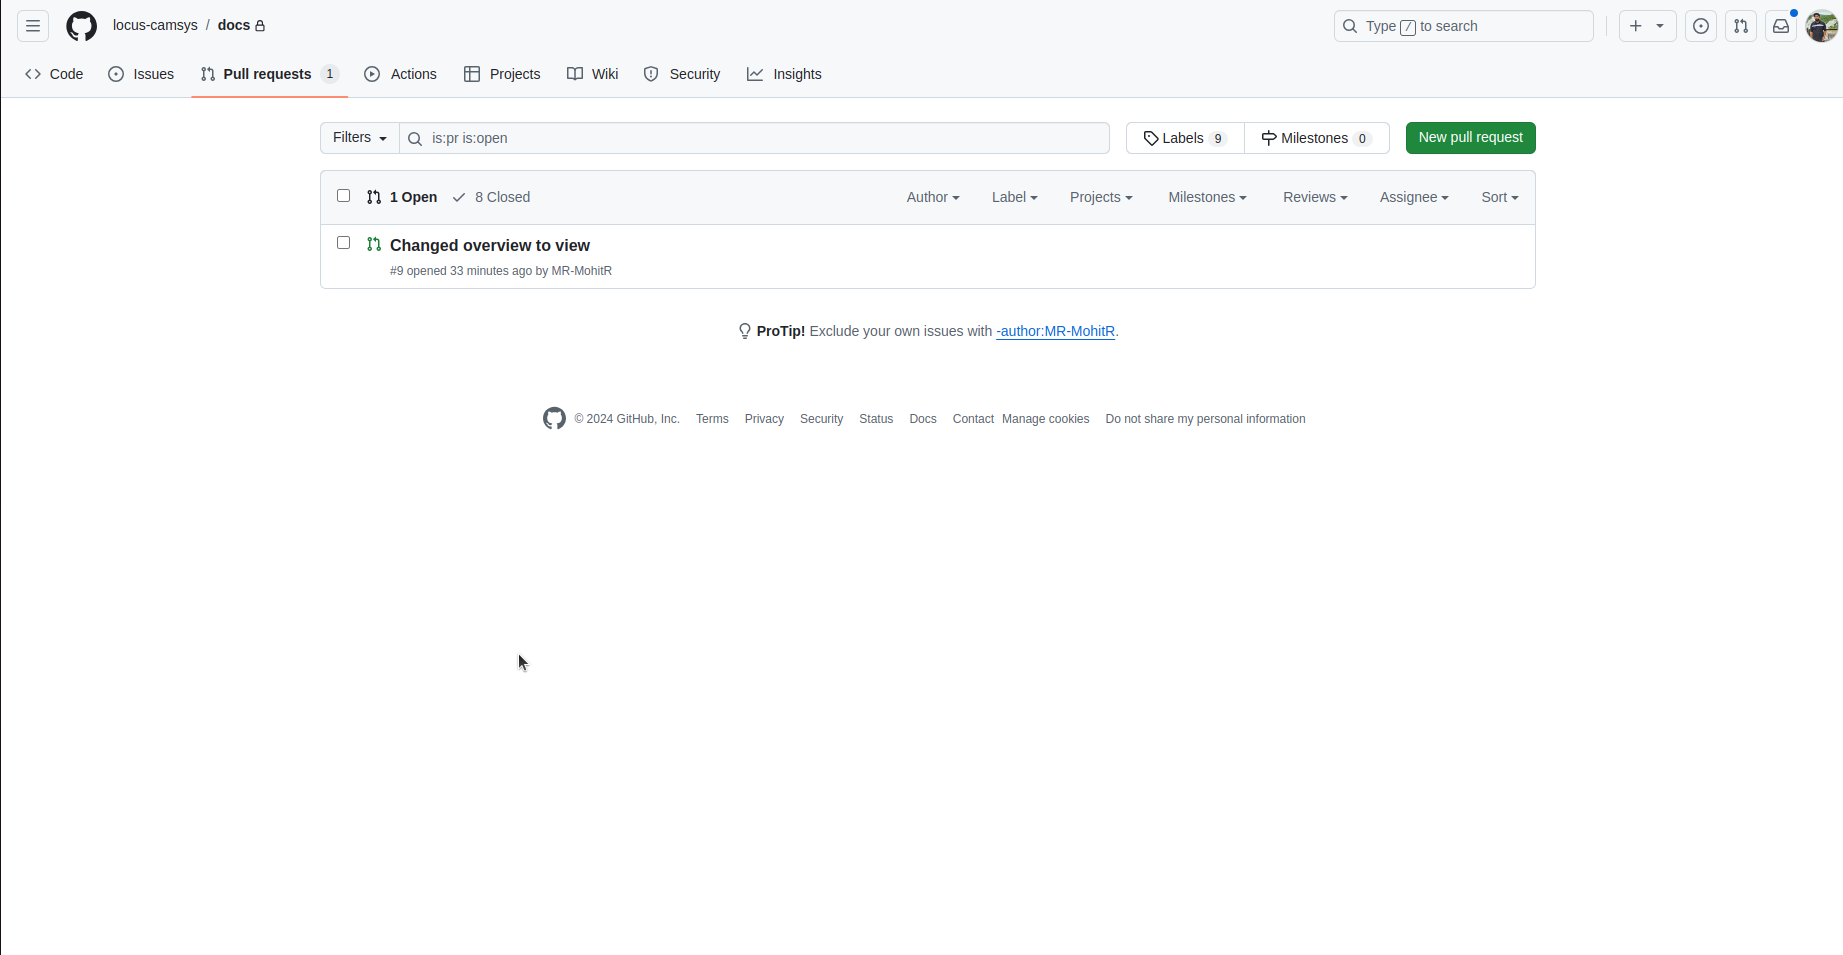This screenshot has height=955, width=1843.
Task: Click the New pull request button
Action: click(x=1470, y=138)
